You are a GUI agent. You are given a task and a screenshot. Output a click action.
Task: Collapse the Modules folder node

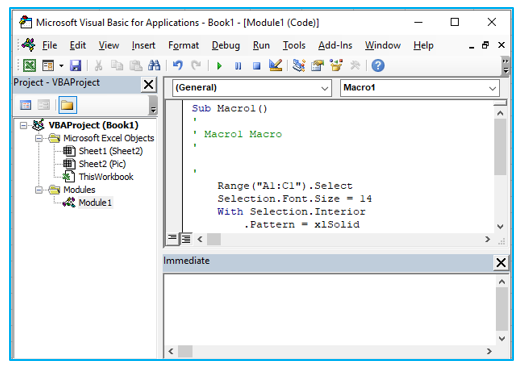coord(39,190)
